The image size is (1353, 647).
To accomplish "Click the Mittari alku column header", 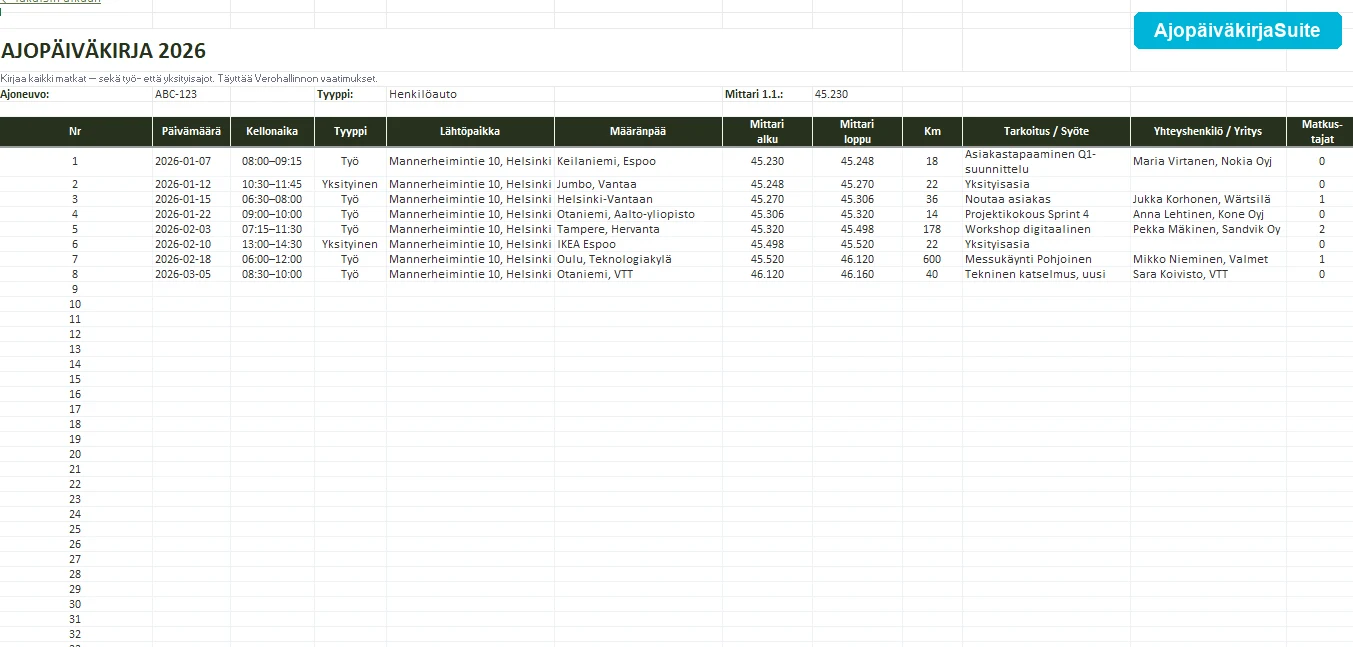I will pos(768,131).
